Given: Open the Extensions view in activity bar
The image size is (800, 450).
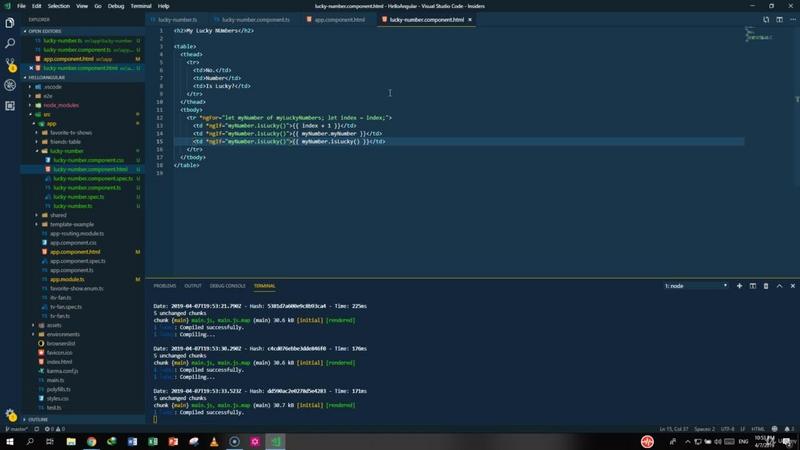Looking at the screenshot, I should tap(10, 106).
